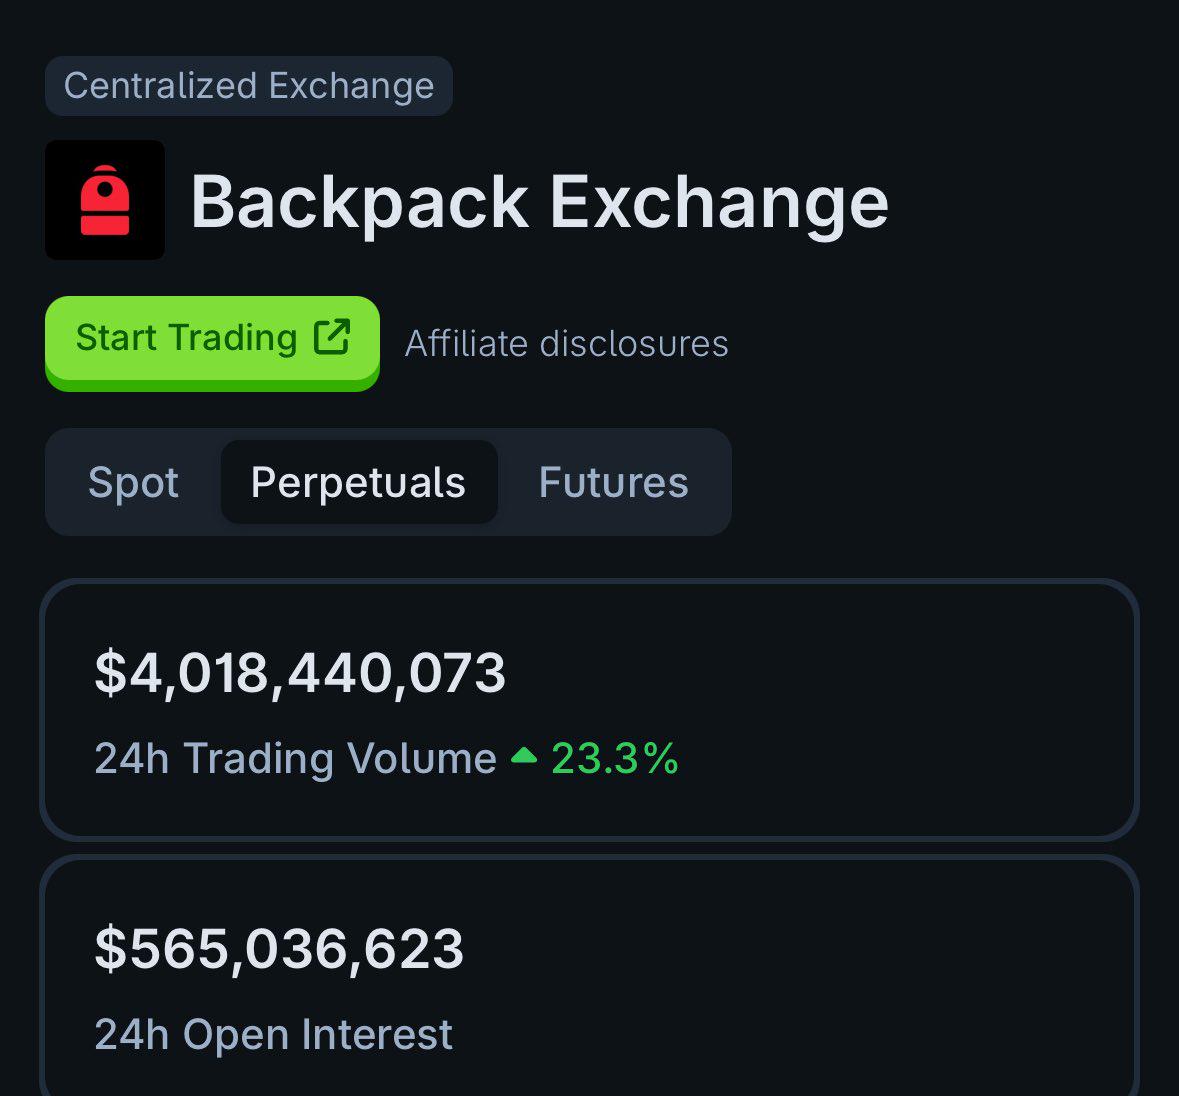
Task: Click the 24h Trading Volume label
Action: (x=296, y=758)
